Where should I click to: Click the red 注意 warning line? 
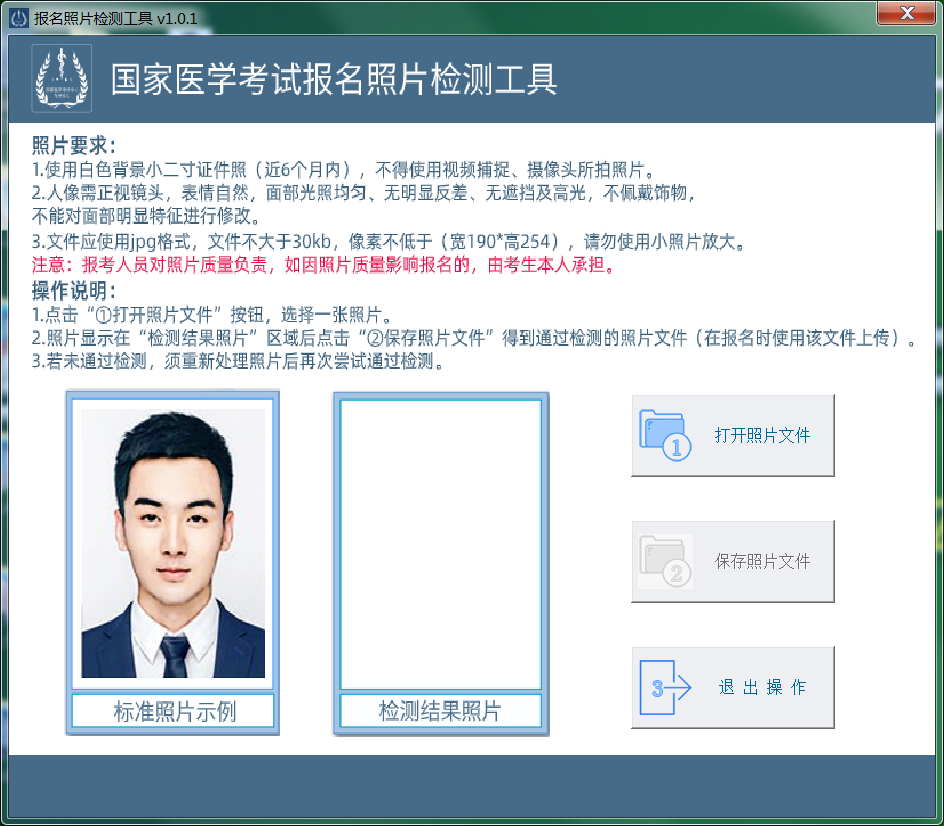click(x=324, y=265)
